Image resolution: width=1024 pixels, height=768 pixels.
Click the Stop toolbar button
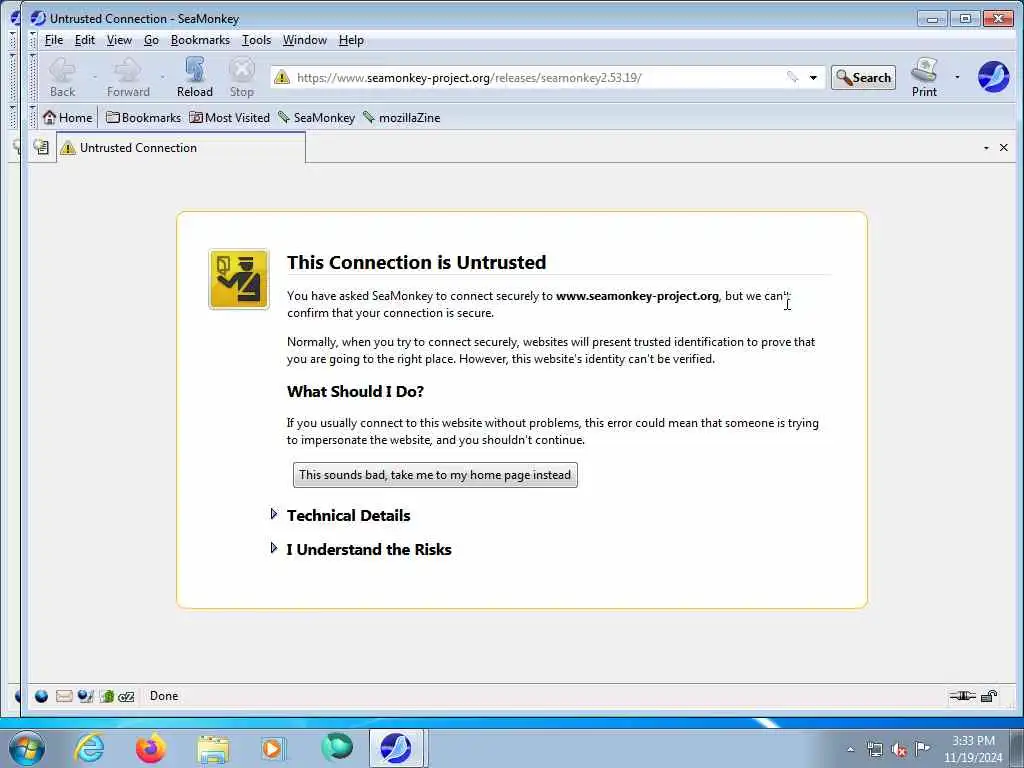pyautogui.click(x=242, y=77)
